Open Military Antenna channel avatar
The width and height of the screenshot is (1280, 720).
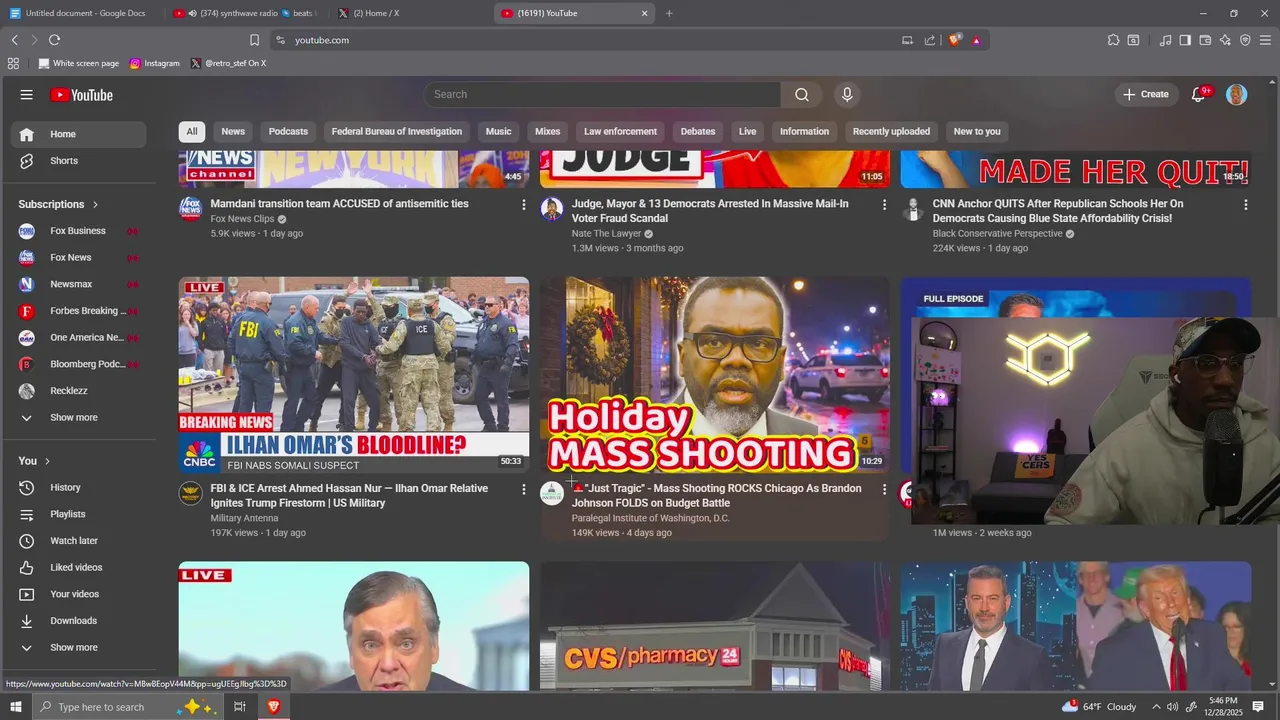tap(191, 493)
